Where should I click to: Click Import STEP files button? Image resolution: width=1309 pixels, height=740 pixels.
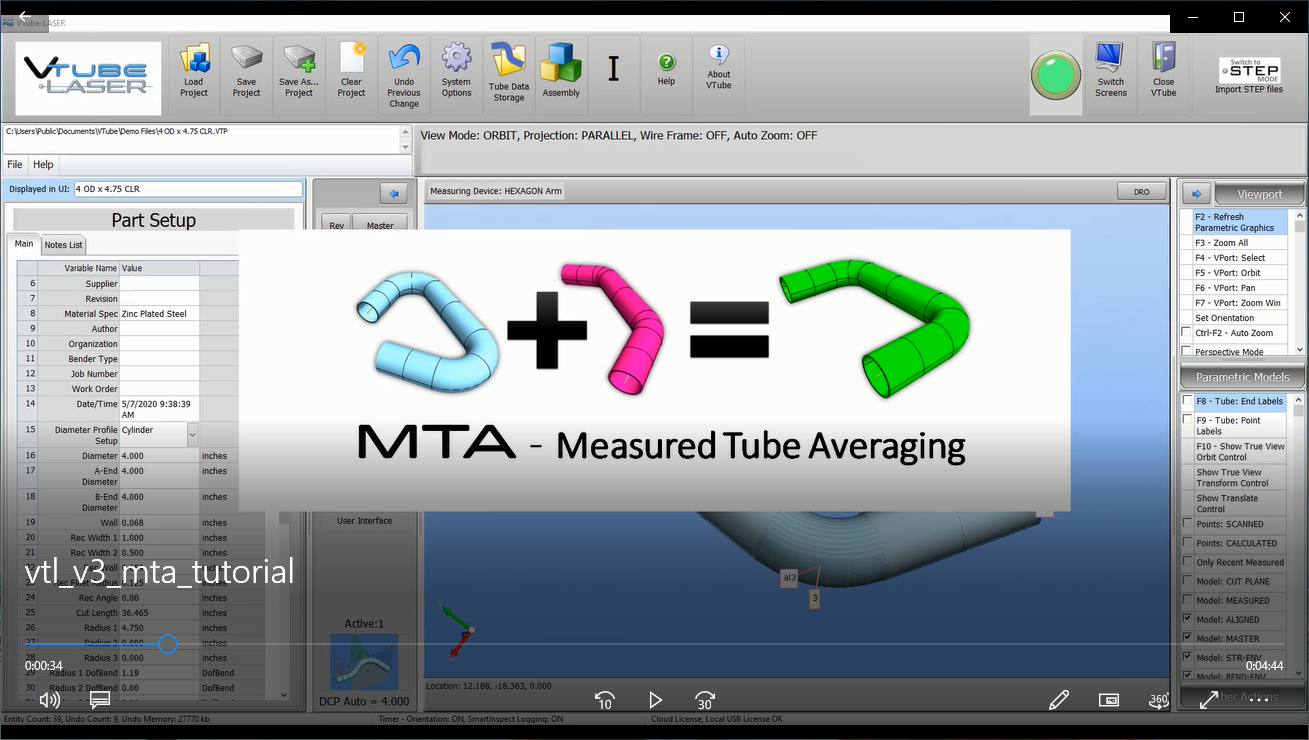[x=1248, y=76]
